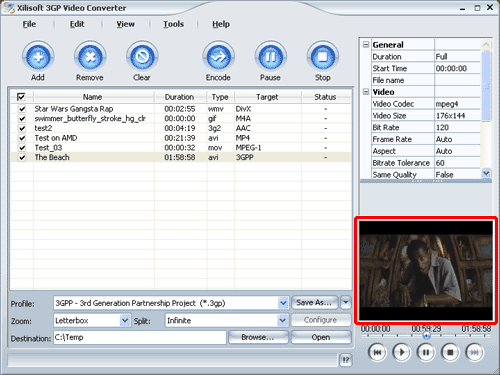Click the pause button in preview player
500x375 pixels.
click(x=426, y=352)
